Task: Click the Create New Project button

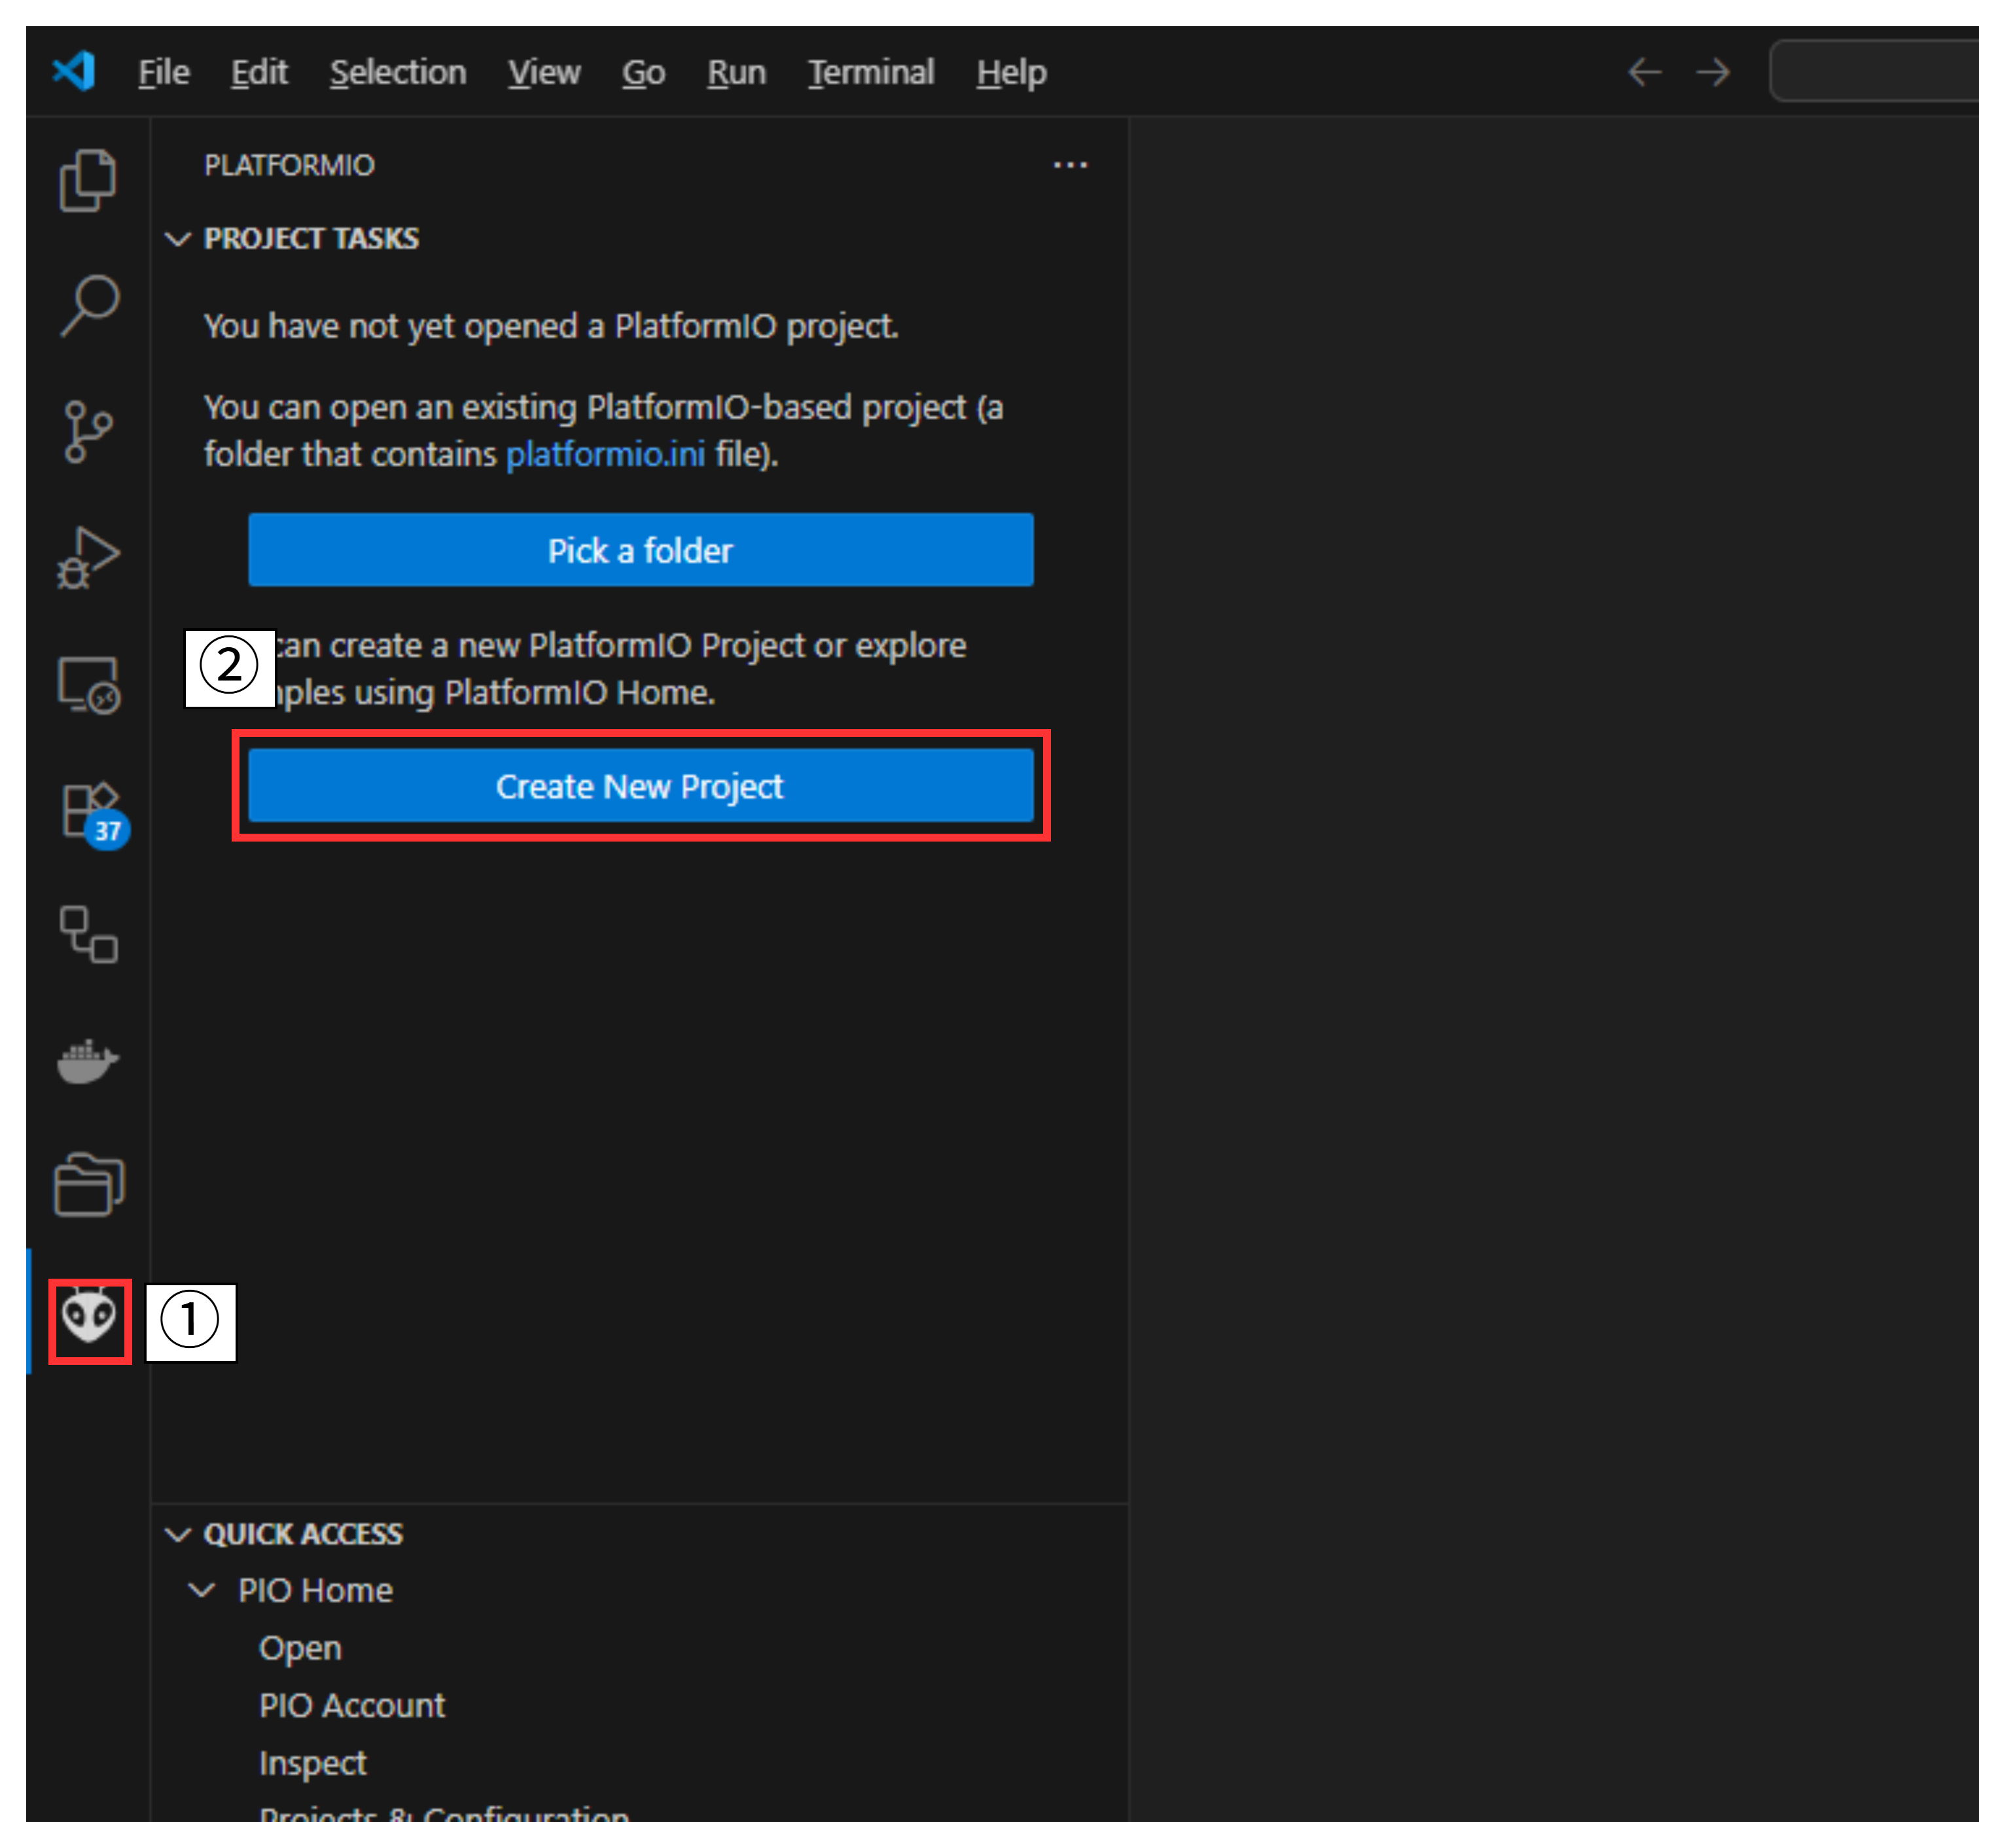Action: (640, 786)
